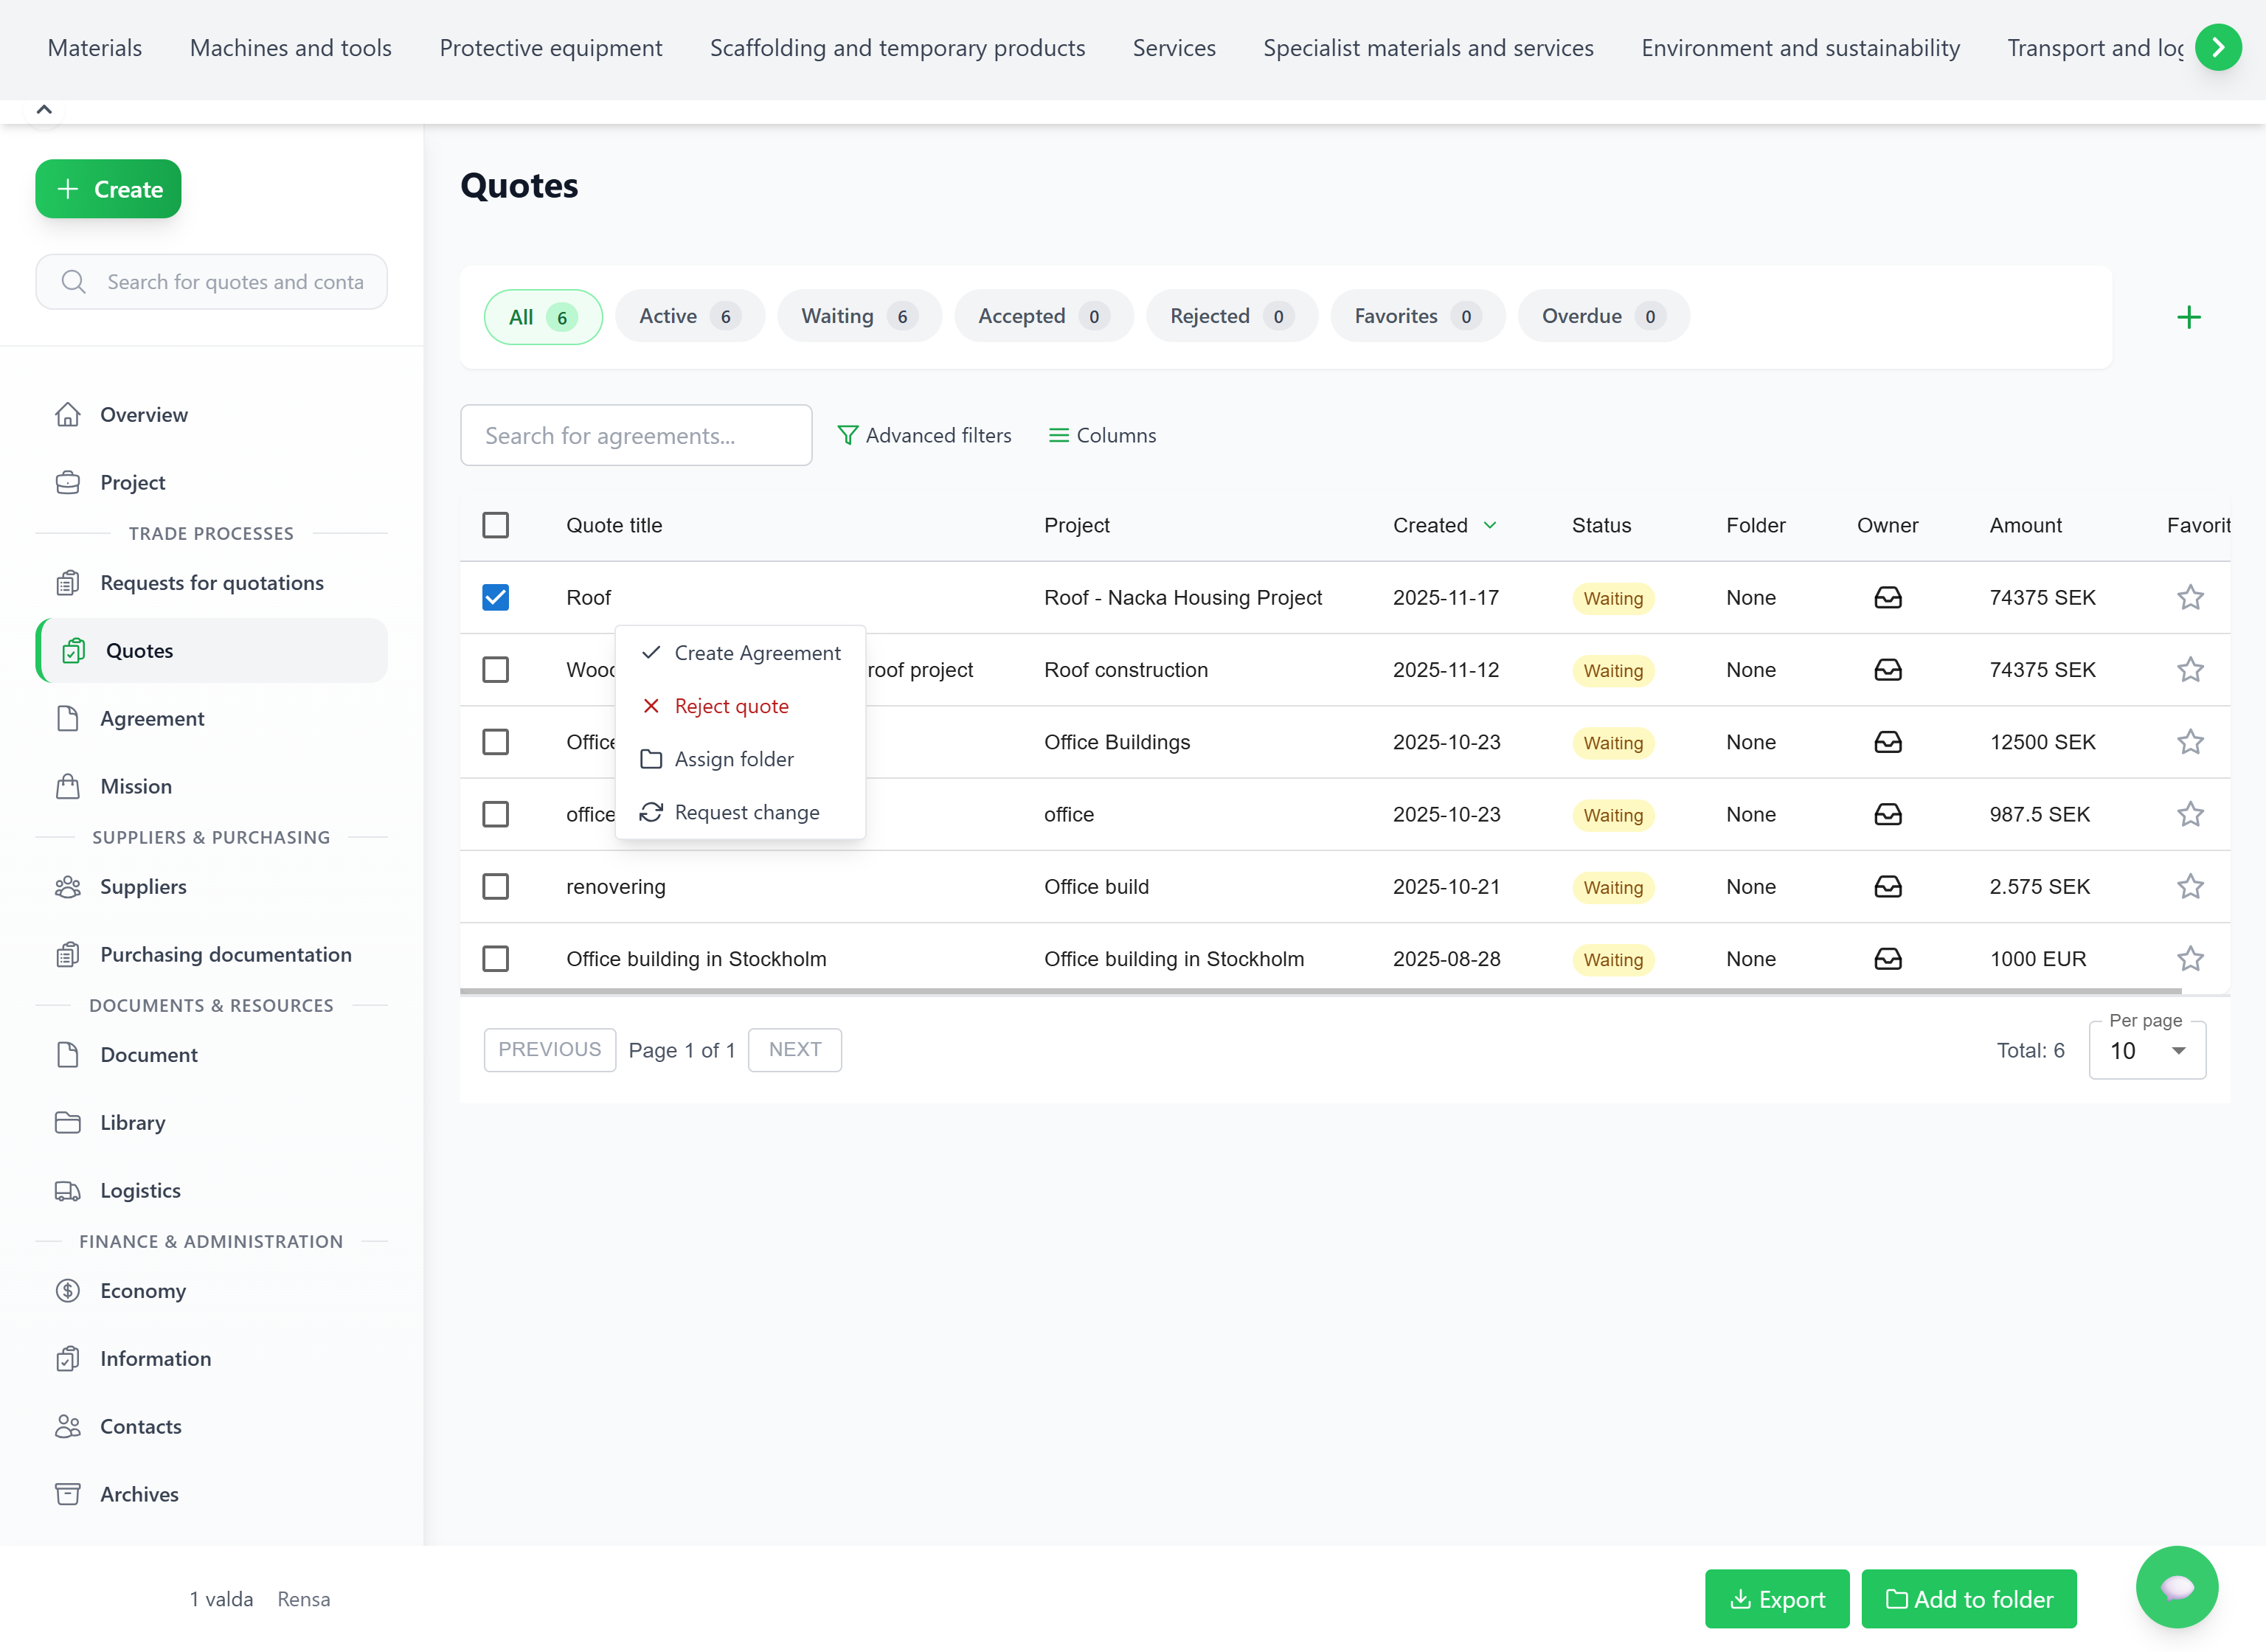The image size is (2266, 1652).
Task: Collapse the top category bar chevron
Action: tap(44, 110)
